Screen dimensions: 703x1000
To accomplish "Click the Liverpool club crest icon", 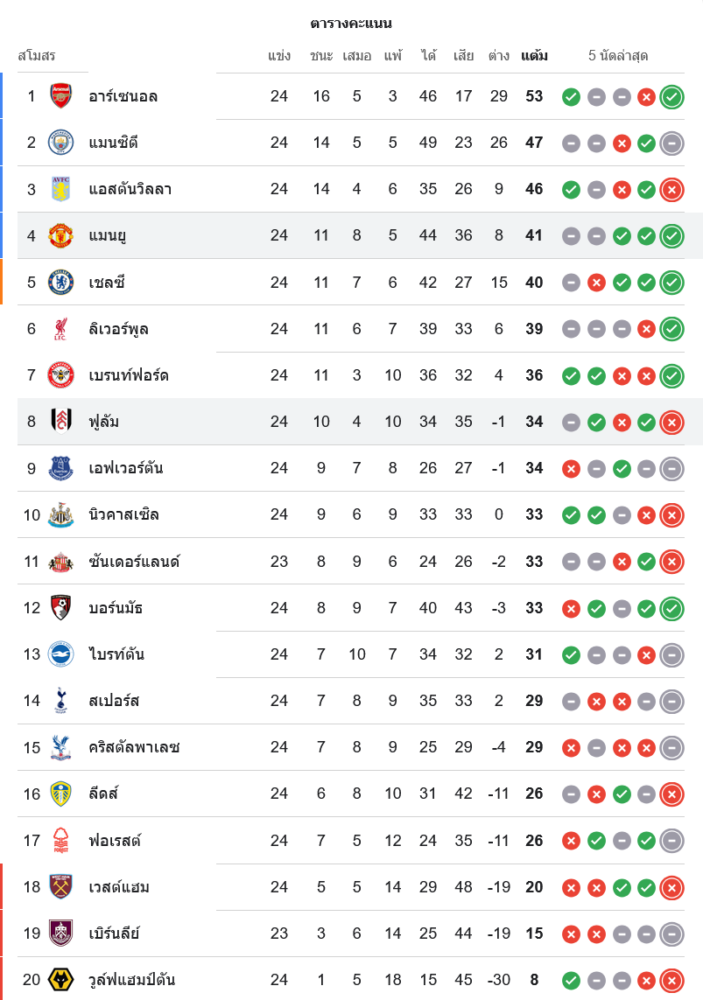I will [x=61, y=328].
